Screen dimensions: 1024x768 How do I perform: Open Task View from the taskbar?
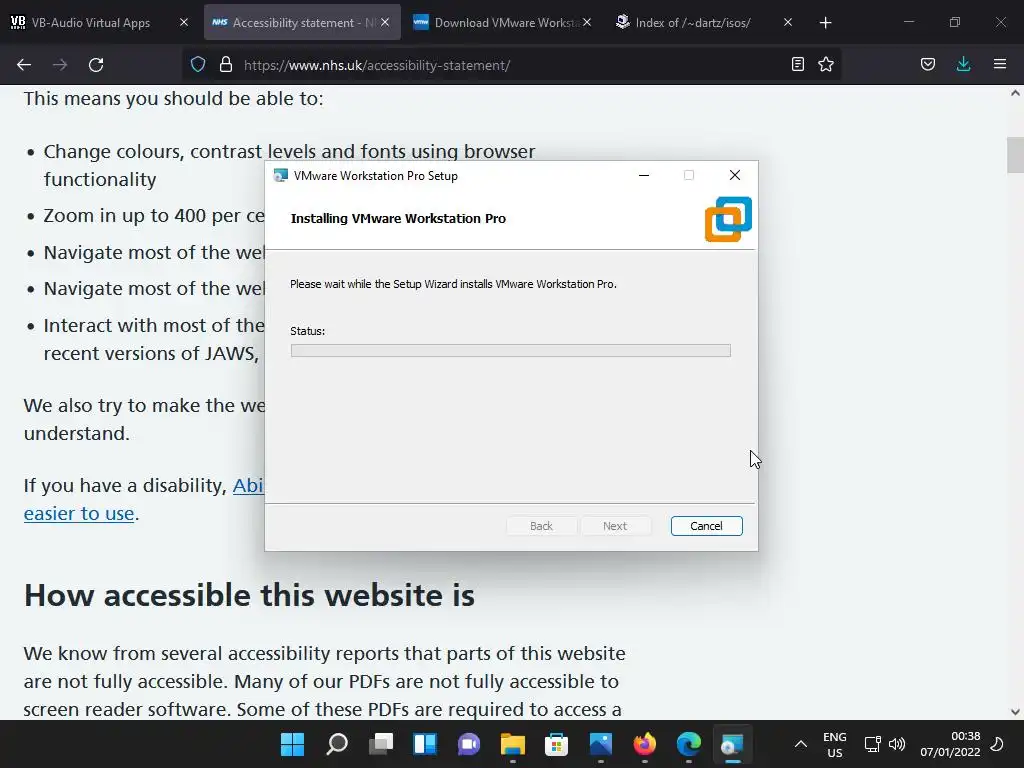(381, 744)
